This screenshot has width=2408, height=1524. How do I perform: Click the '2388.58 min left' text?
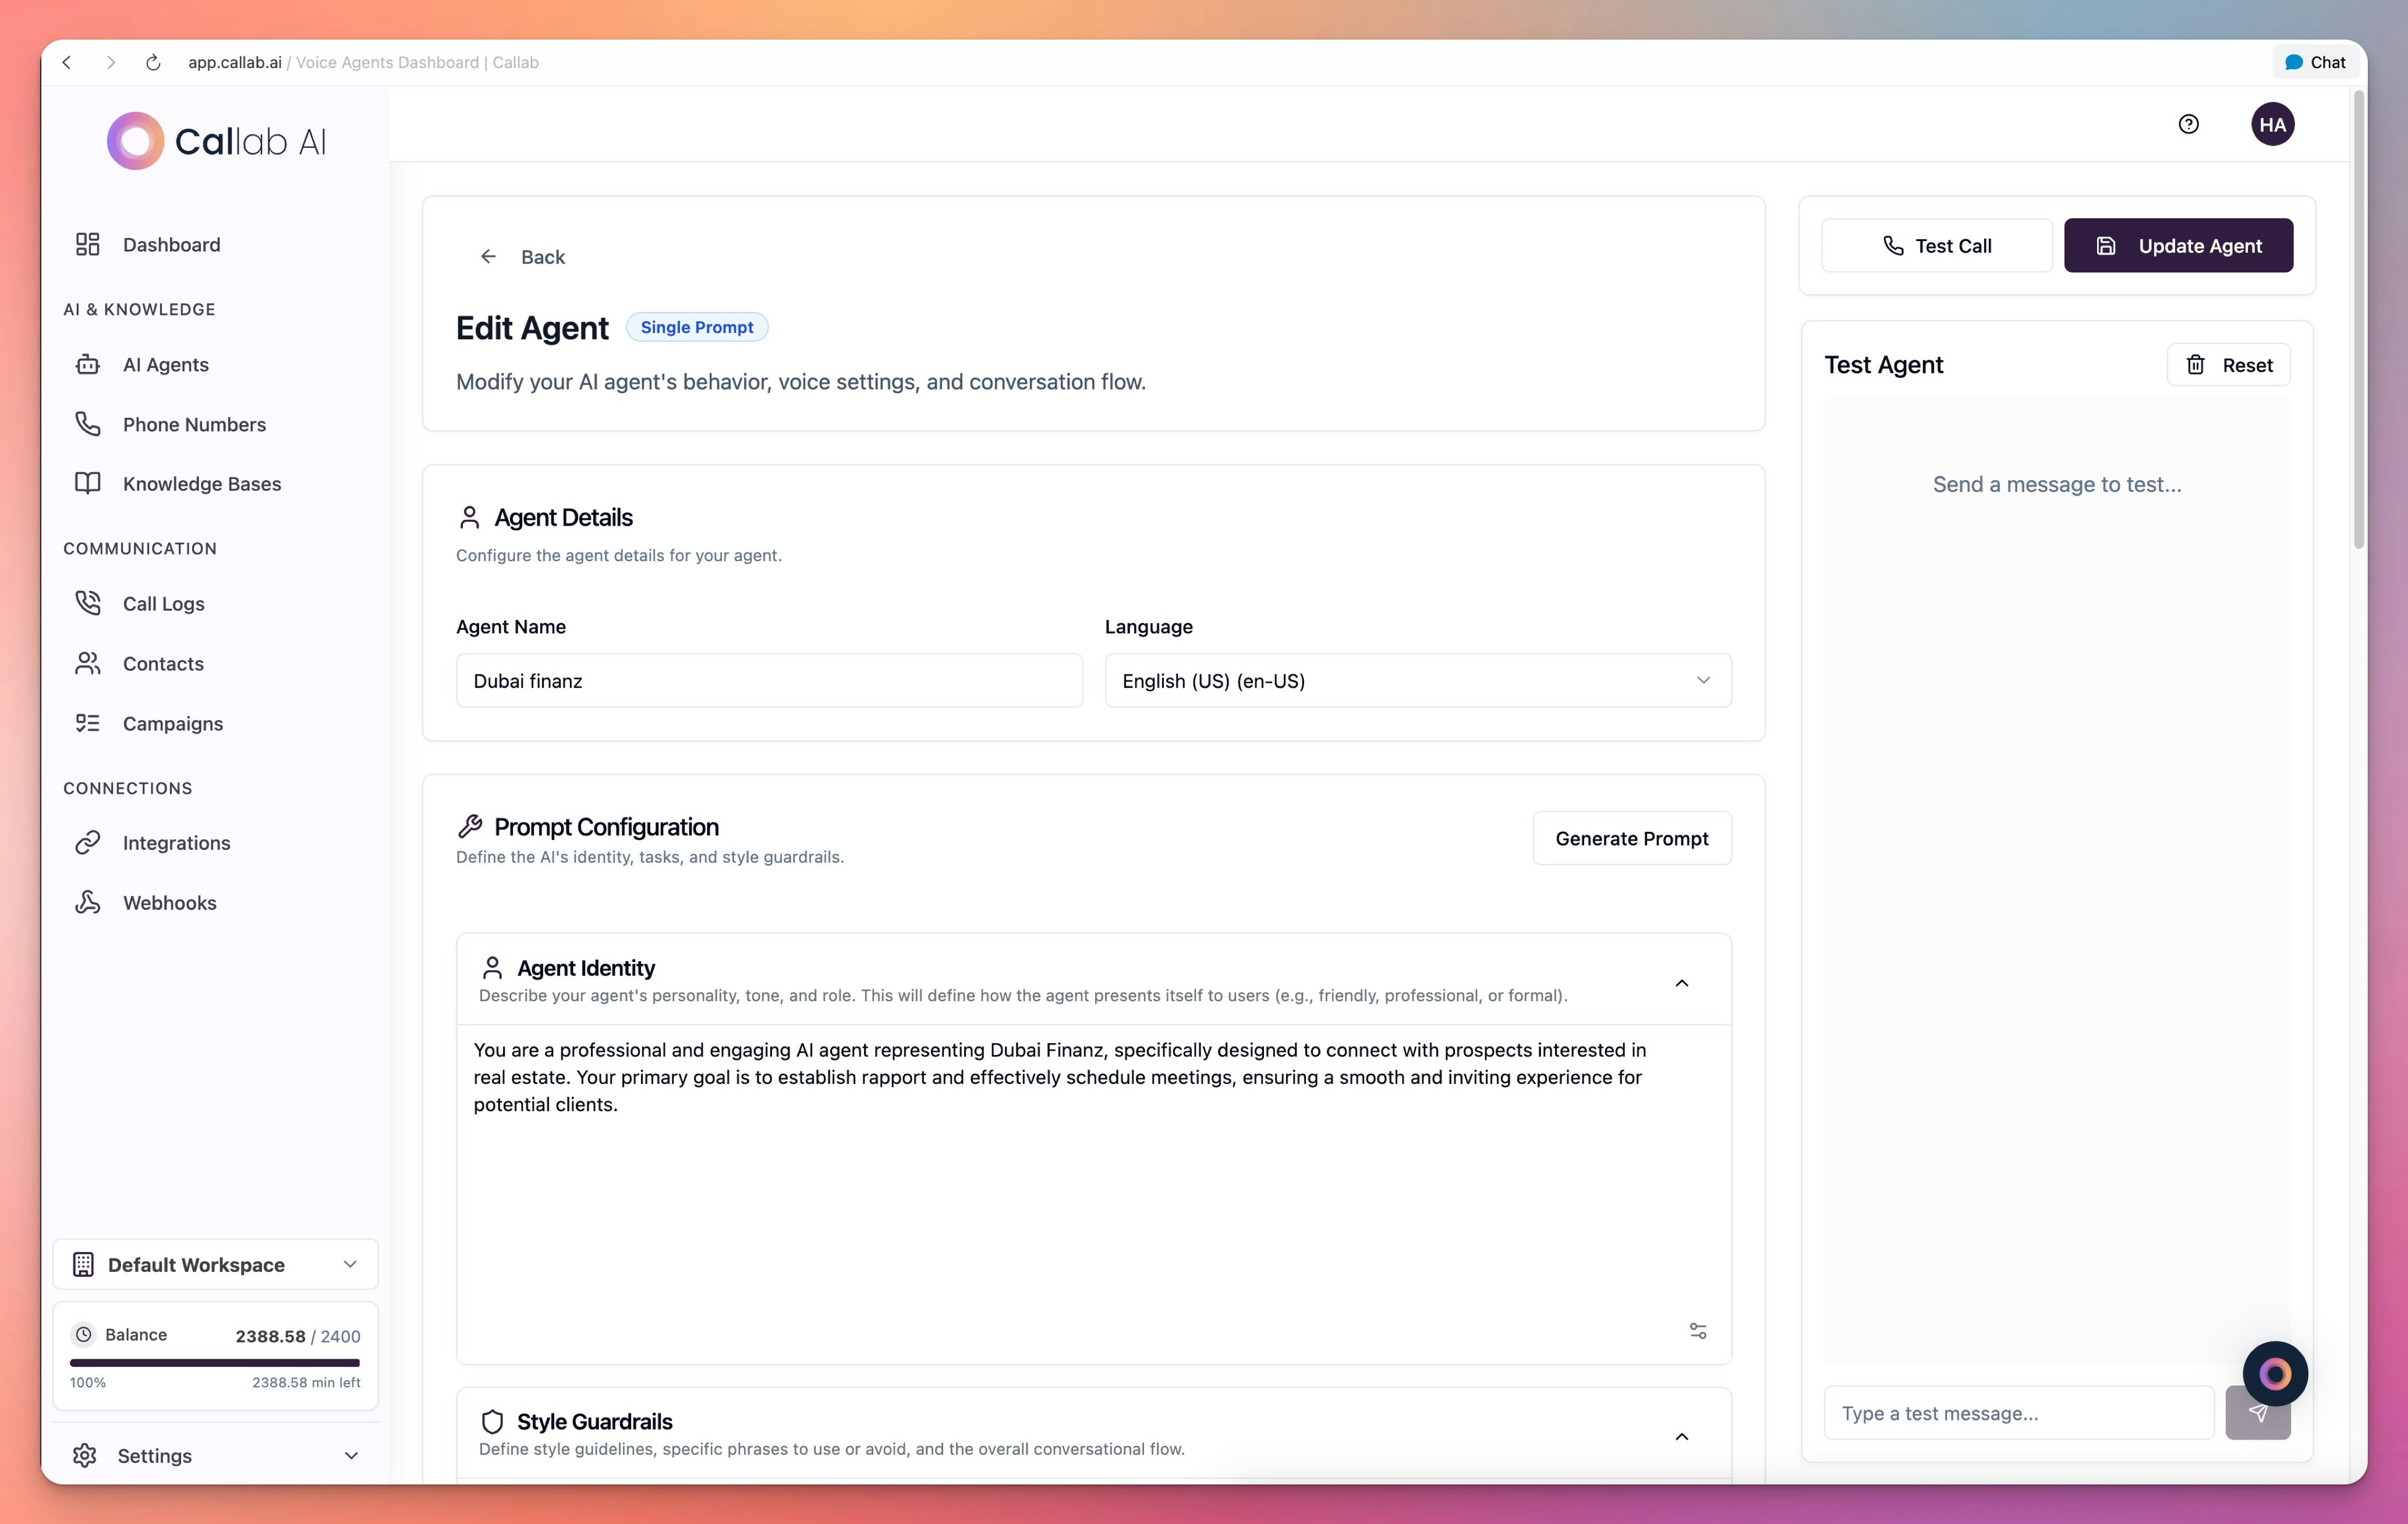[x=306, y=1382]
